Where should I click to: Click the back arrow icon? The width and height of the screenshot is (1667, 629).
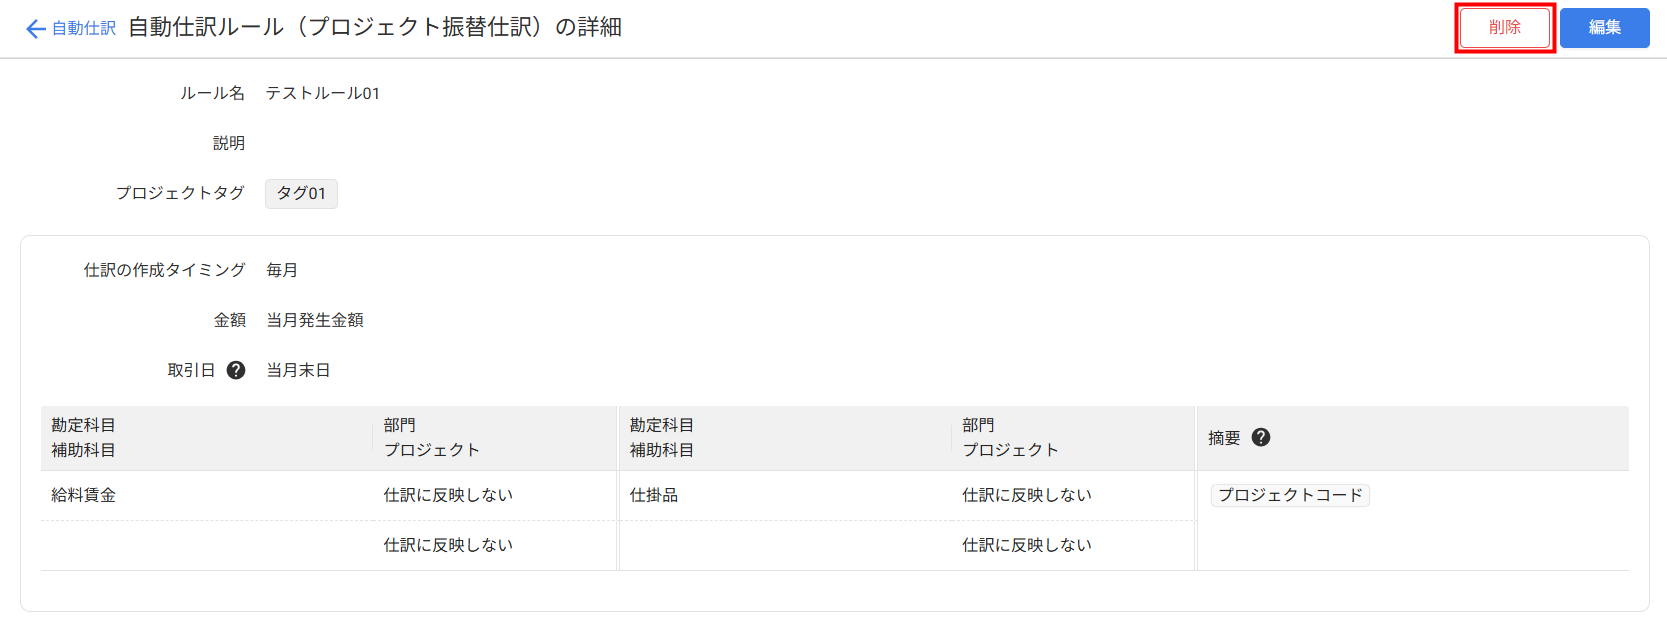36,29
